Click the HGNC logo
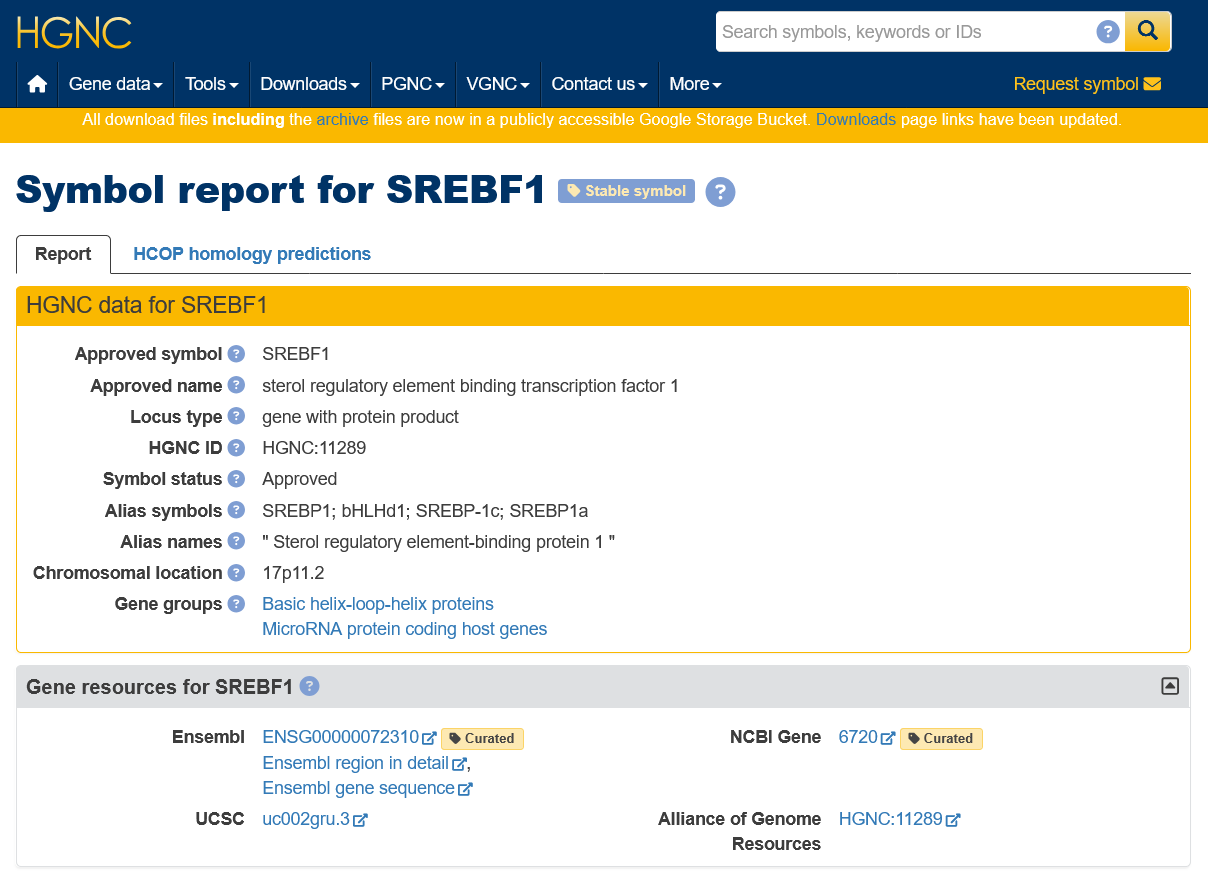Viewport: 1208px width, 877px height. (74, 33)
